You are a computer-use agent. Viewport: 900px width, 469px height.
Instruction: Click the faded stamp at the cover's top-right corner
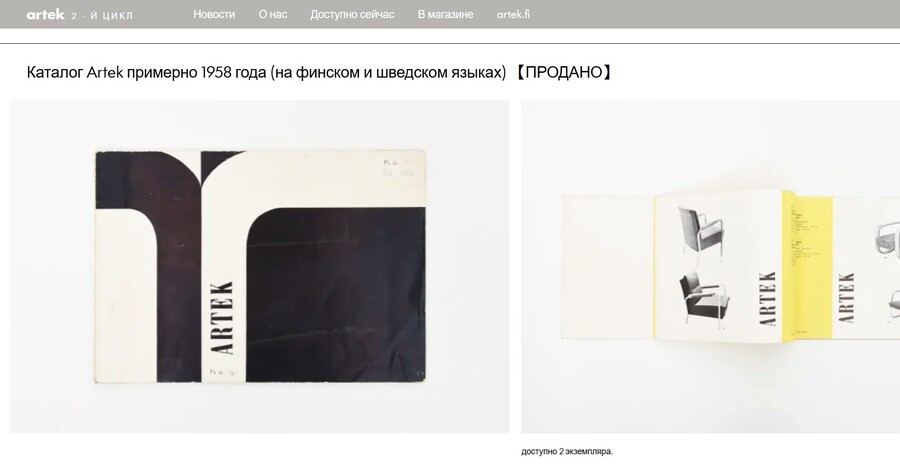pos(399,168)
